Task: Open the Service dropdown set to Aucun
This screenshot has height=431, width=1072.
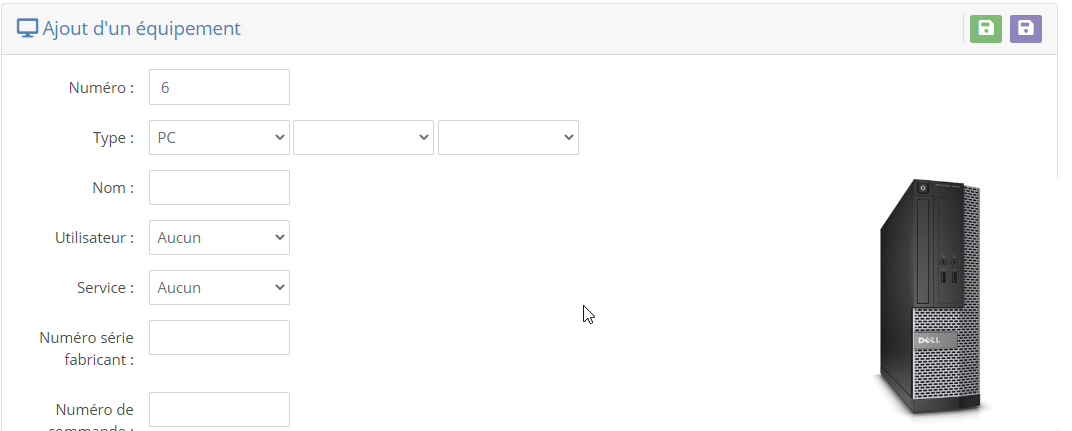Action: (219, 287)
